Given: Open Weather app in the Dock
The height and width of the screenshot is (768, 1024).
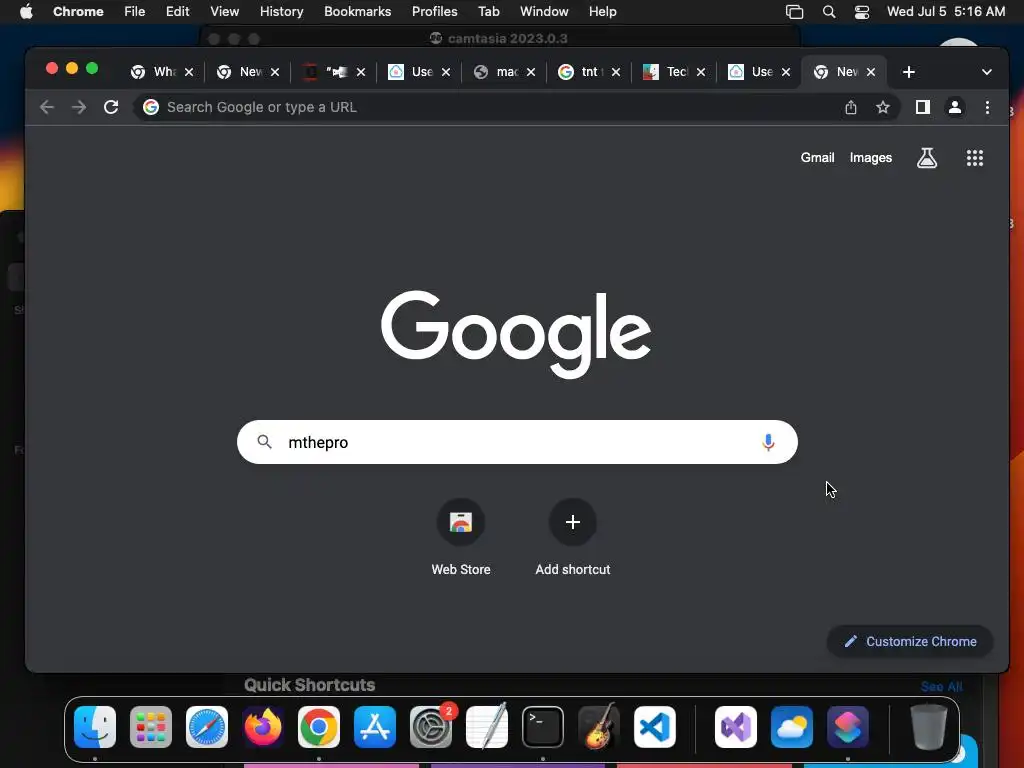Looking at the screenshot, I should click(x=792, y=727).
